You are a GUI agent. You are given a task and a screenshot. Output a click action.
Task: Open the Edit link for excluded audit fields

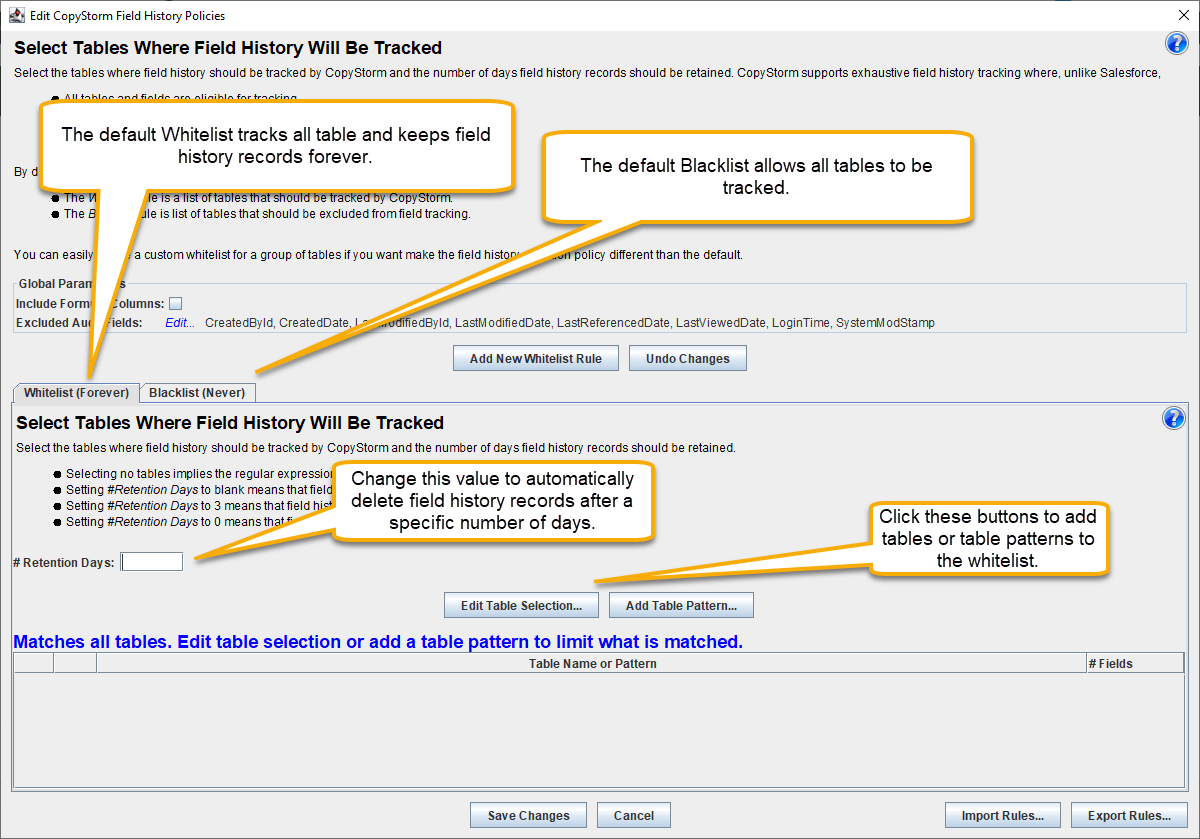(x=180, y=322)
